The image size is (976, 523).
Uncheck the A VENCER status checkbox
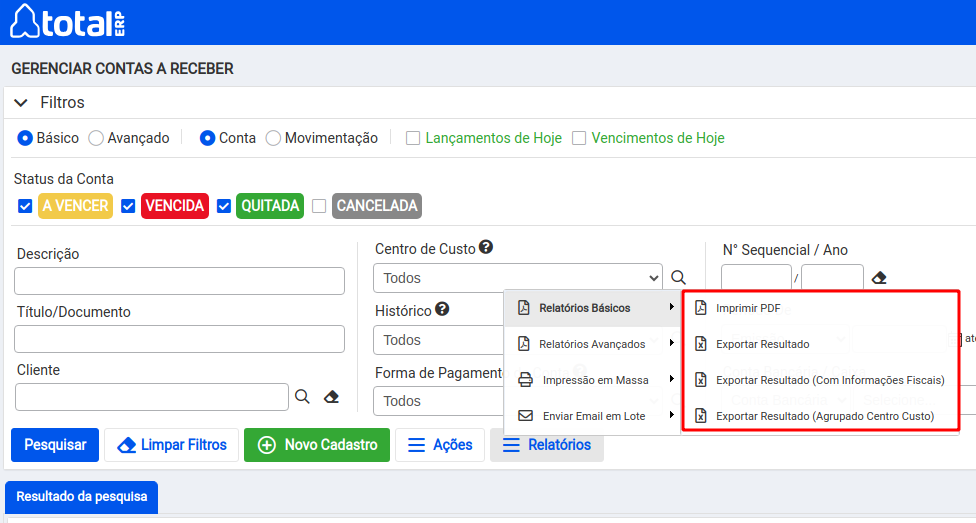click(25, 206)
